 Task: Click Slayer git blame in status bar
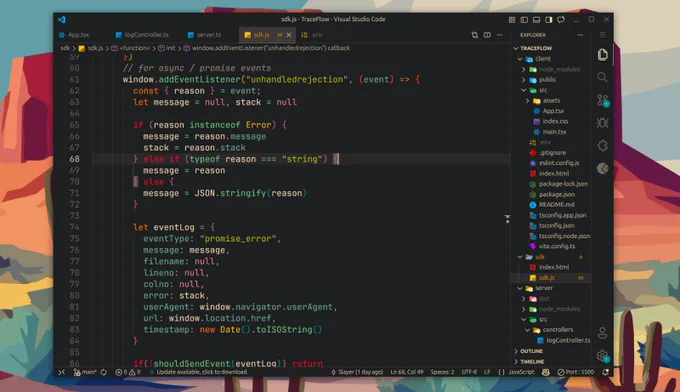pos(357,372)
